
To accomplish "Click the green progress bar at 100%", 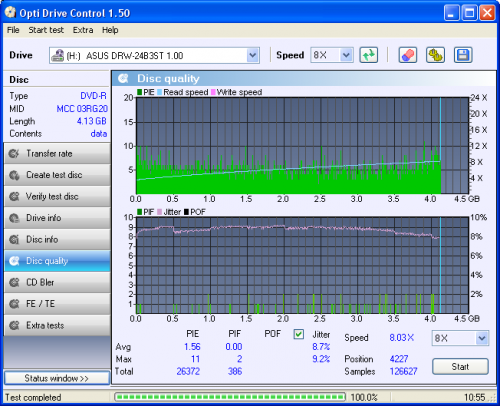I will tap(230, 397).
